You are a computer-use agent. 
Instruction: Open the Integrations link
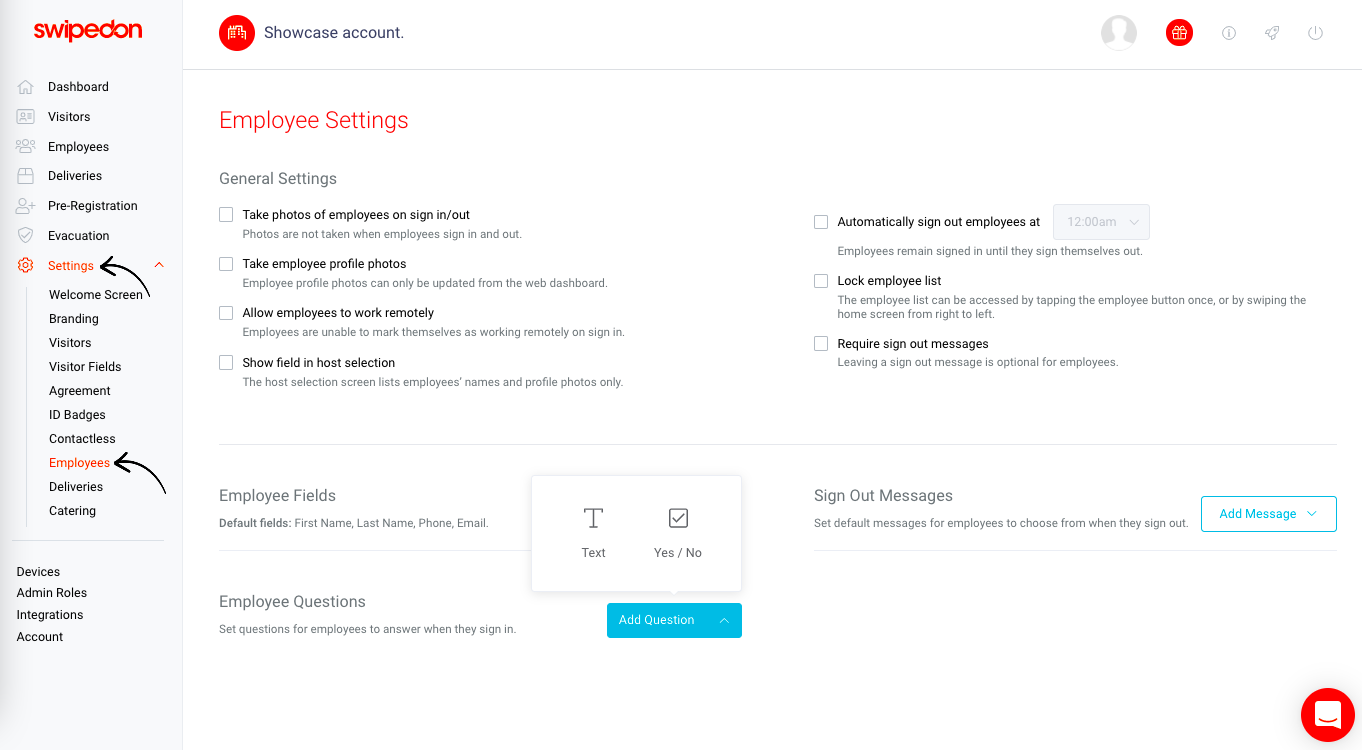[x=50, y=615]
